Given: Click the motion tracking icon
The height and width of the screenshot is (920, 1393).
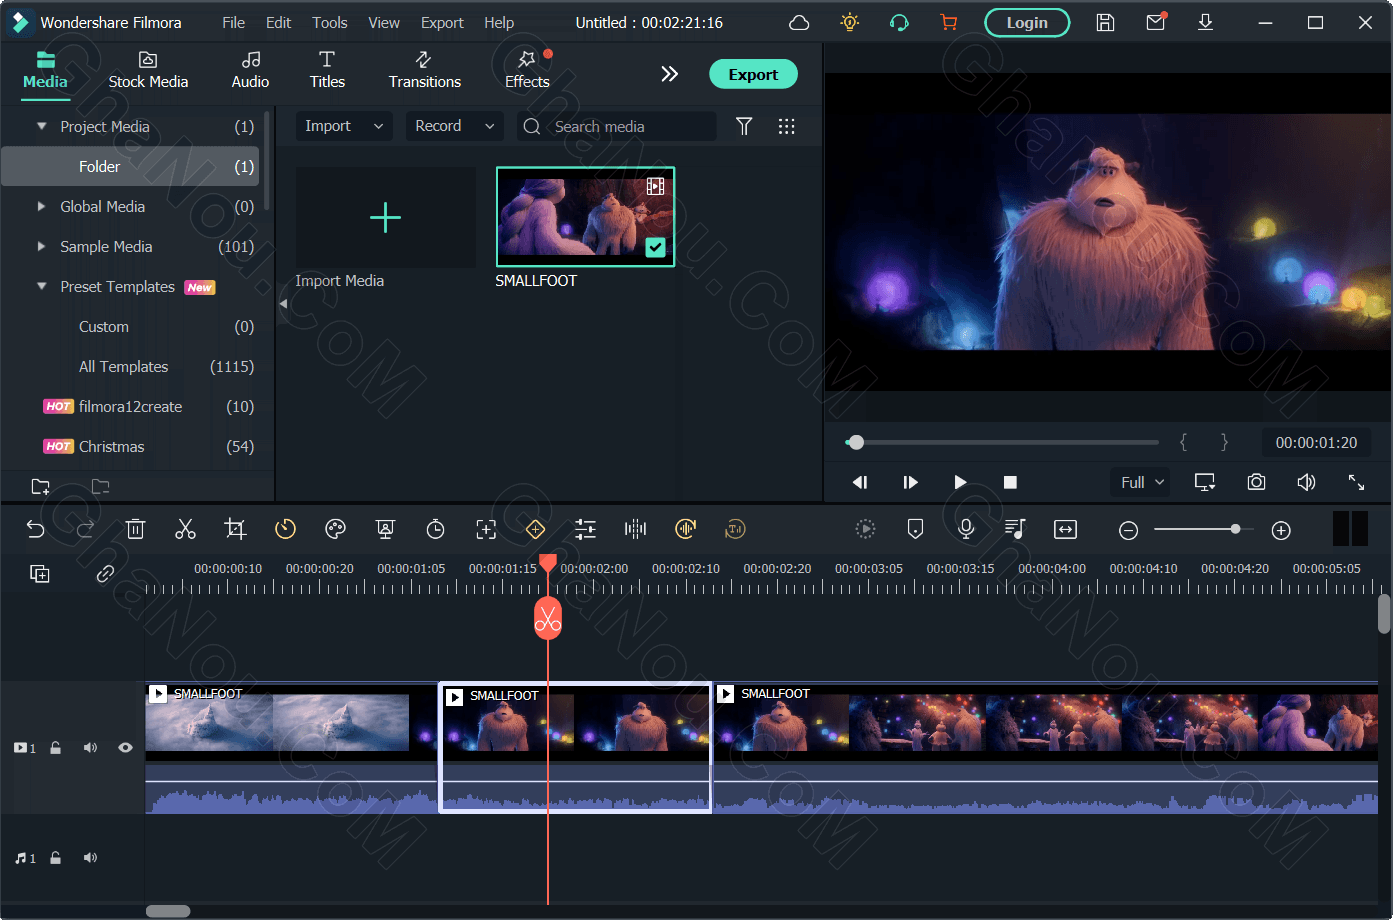Looking at the screenshot, I should click(486, 529).
